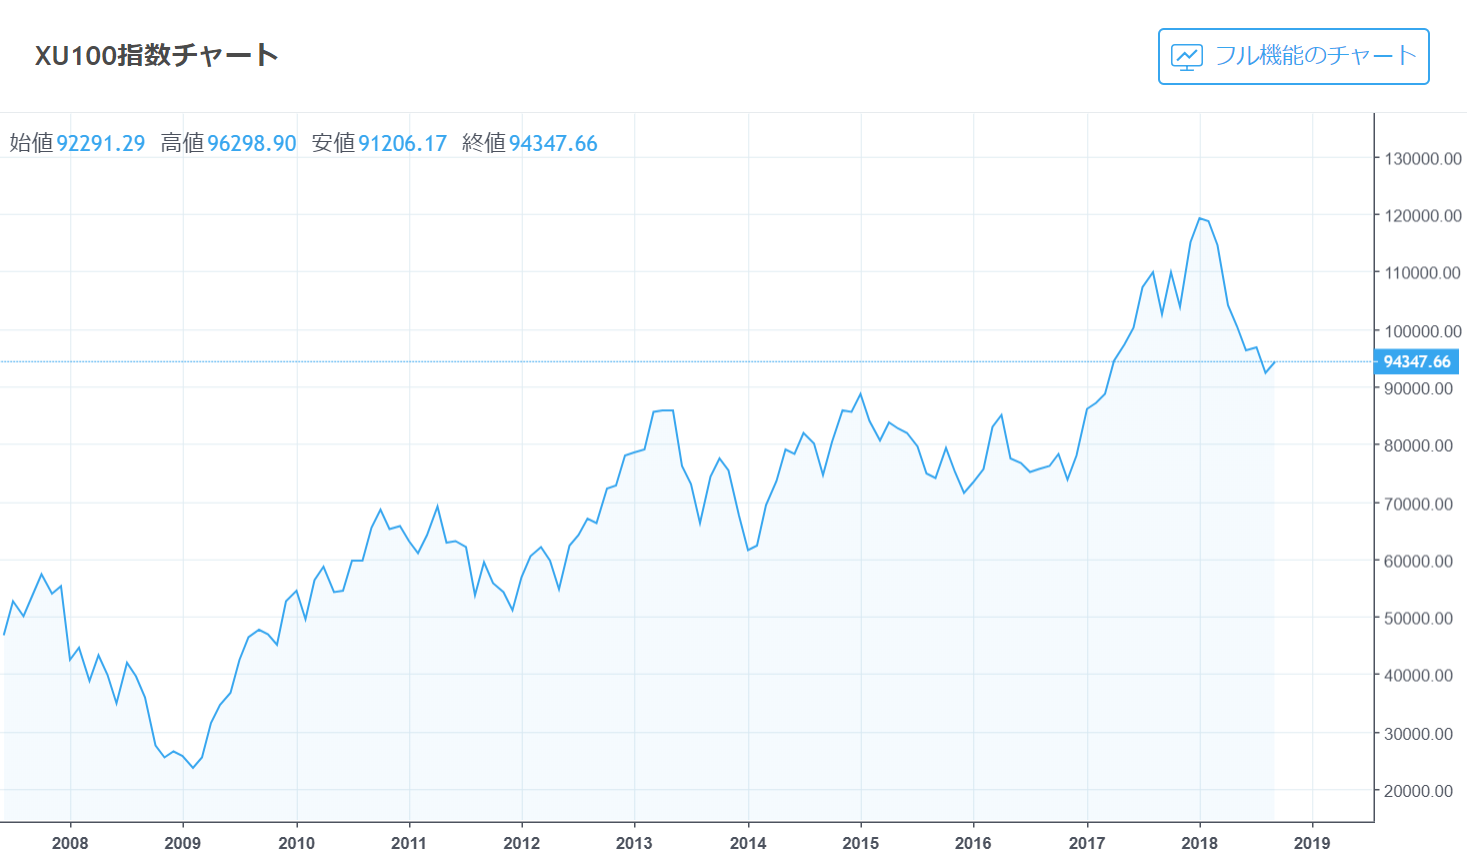1467x857 pixels.
Task: Select the 2010 label on the time axis
Action: coord(296,843)
